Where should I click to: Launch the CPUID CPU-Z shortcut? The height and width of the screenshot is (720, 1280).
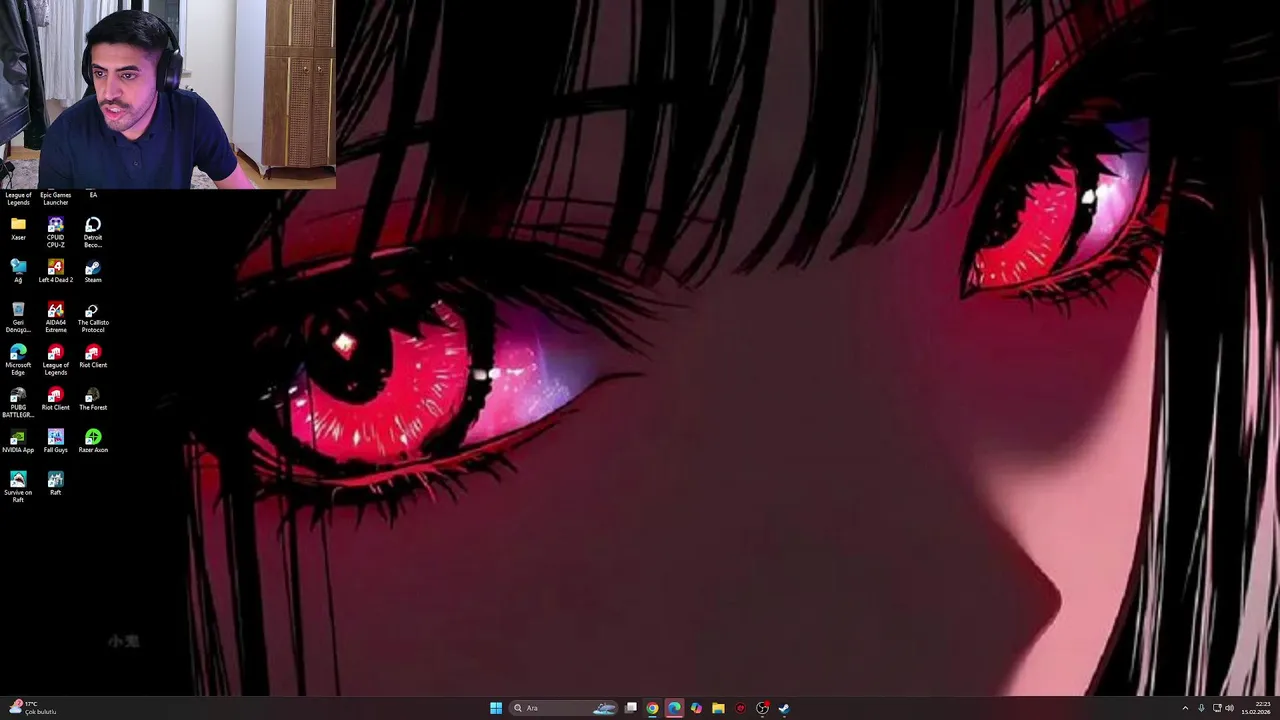click(x=55, y=232)
